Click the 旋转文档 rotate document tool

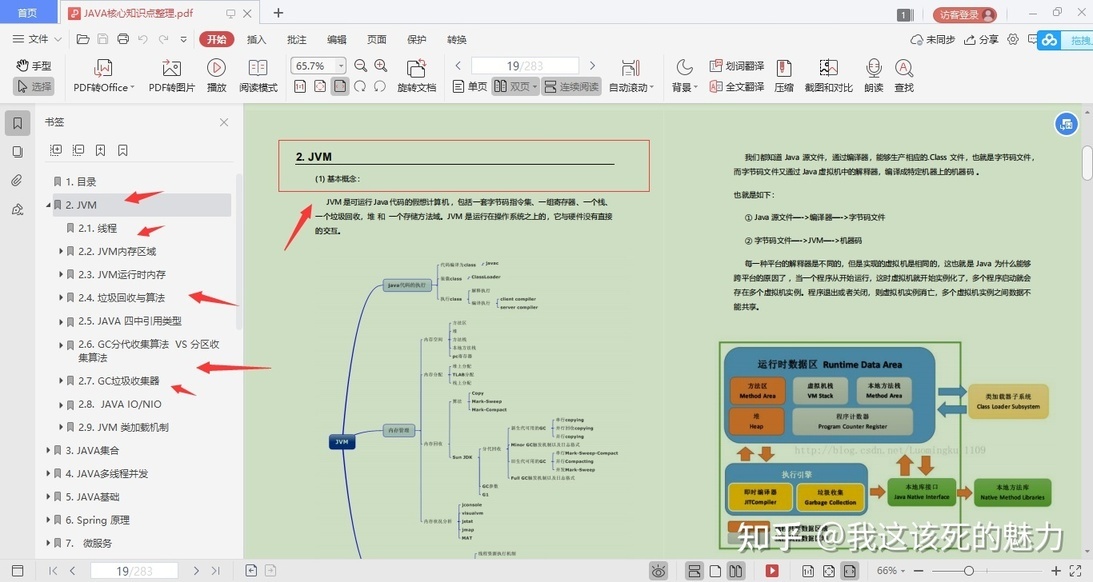click(x=416, y=76)
